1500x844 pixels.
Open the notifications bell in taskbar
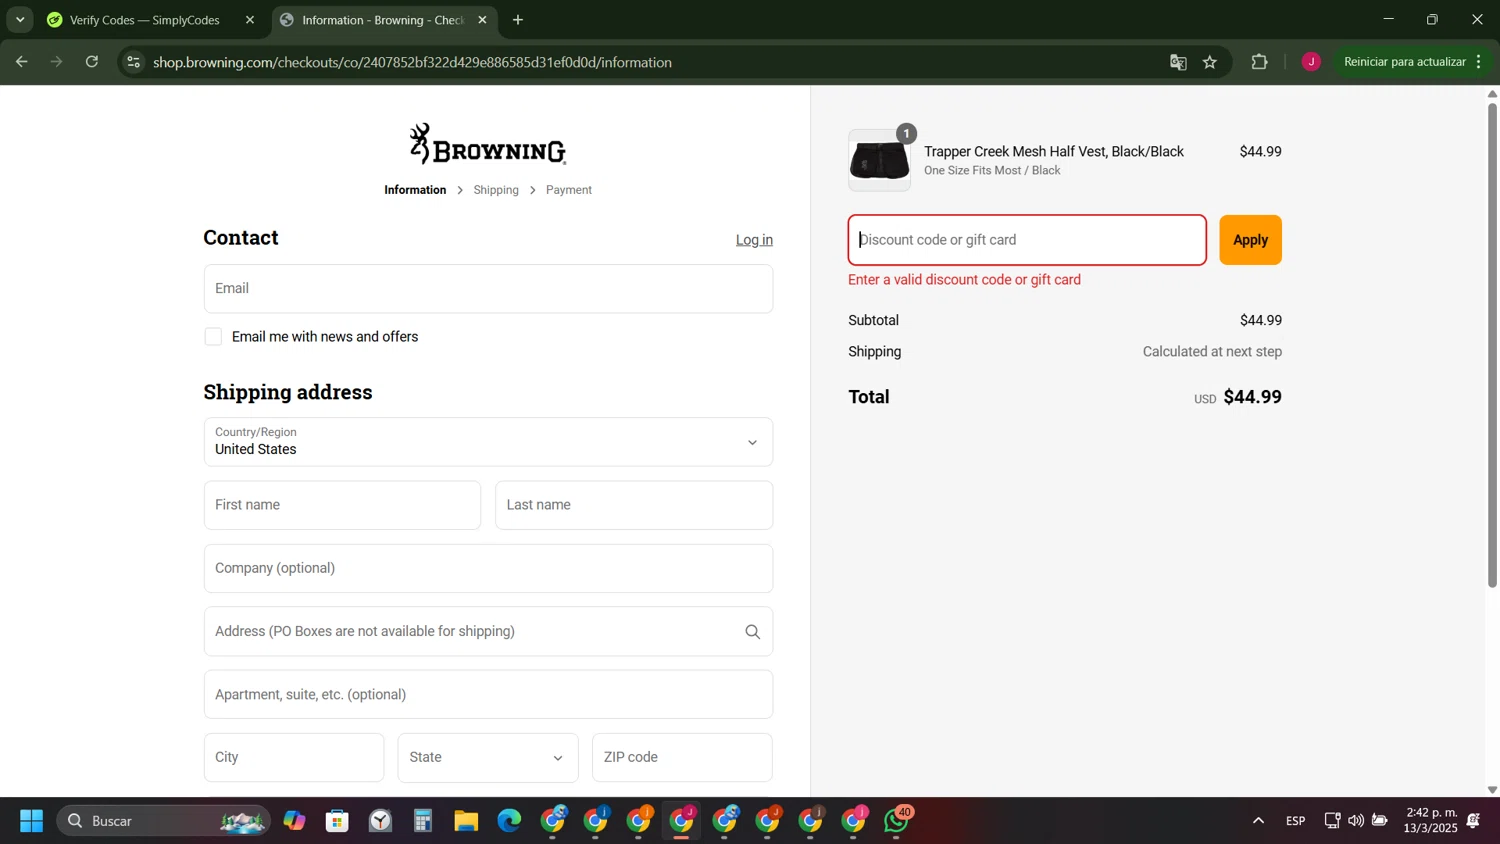pos(1473,821)
